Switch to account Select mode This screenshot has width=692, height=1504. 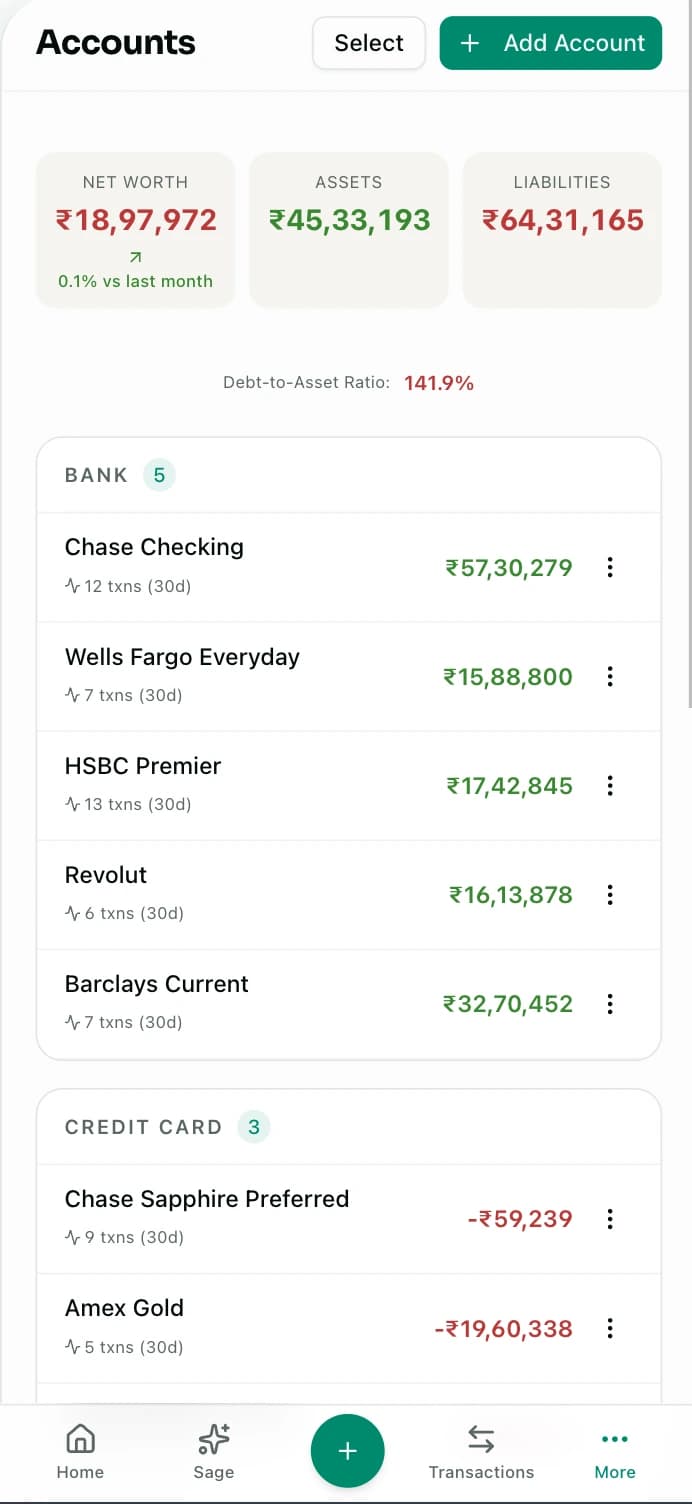pyautogui.click(x=368, y=43)
